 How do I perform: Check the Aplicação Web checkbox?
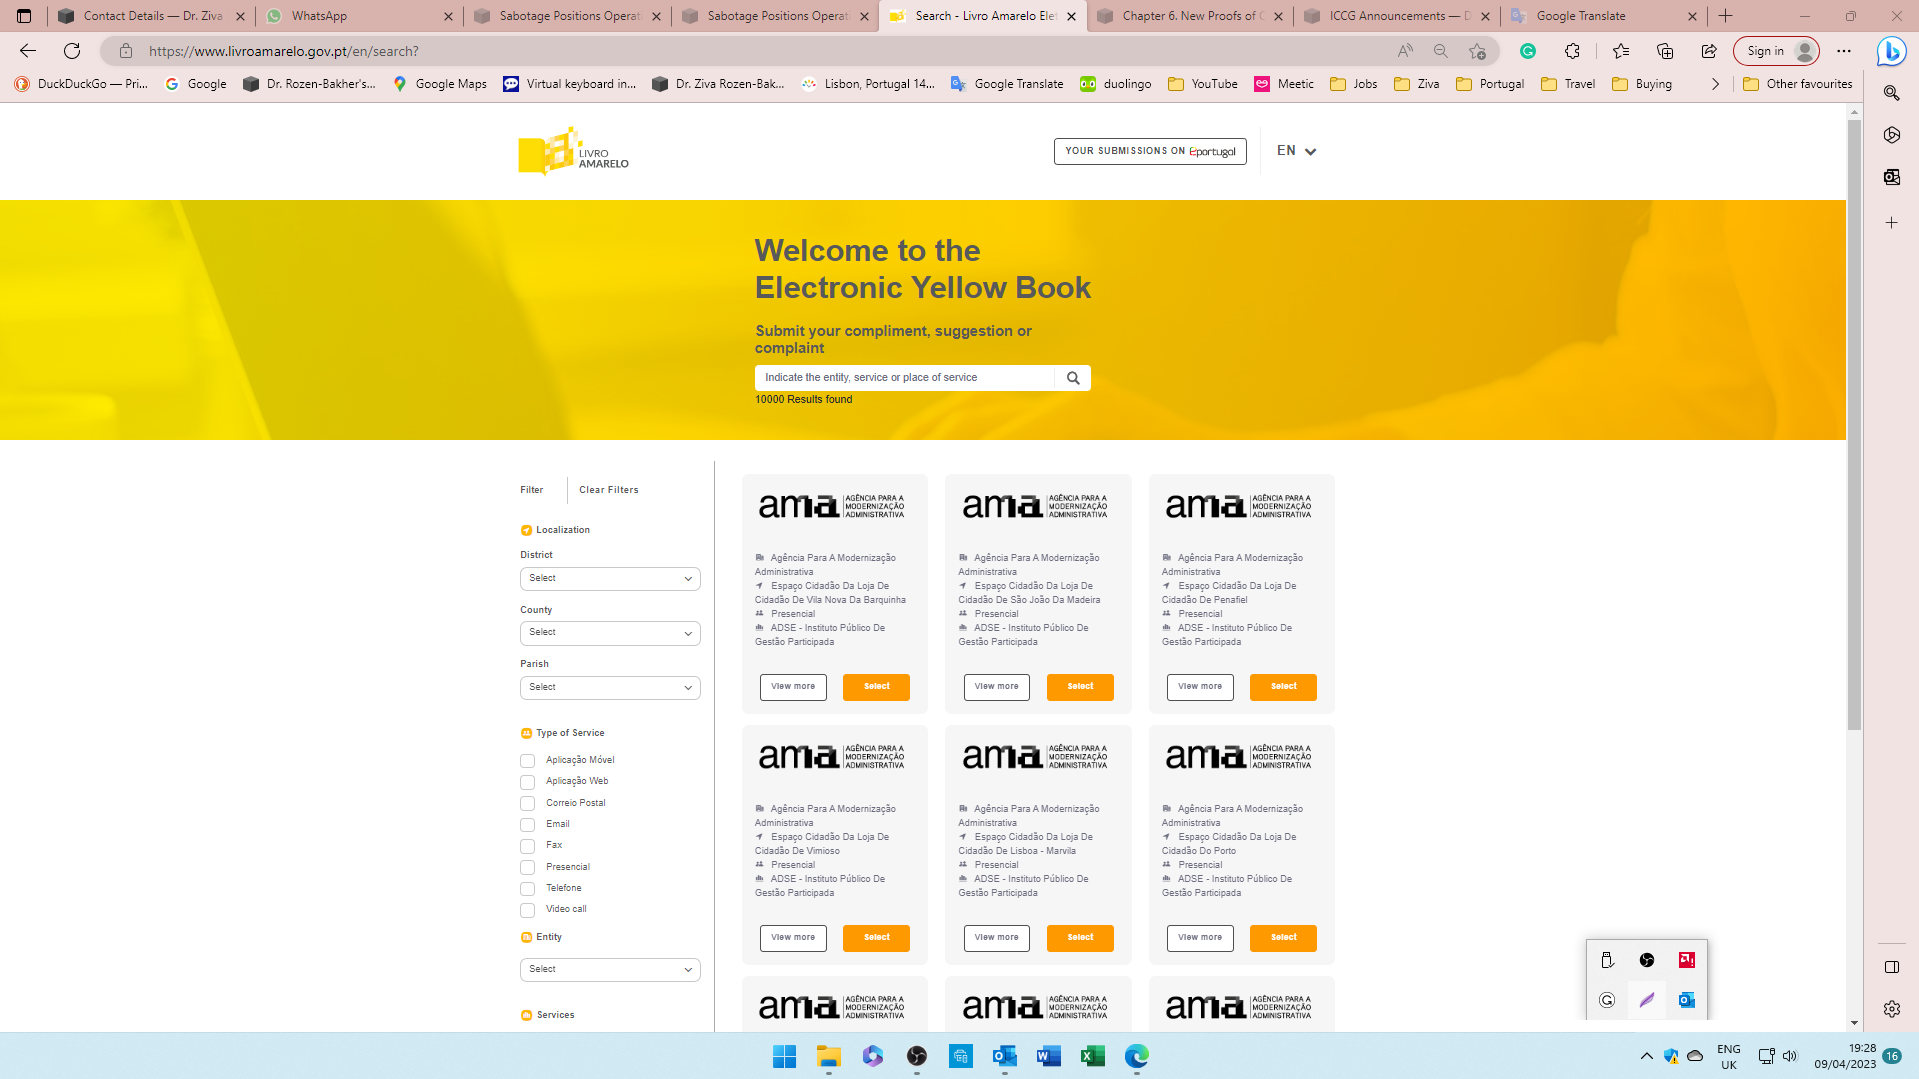(527, 782)
